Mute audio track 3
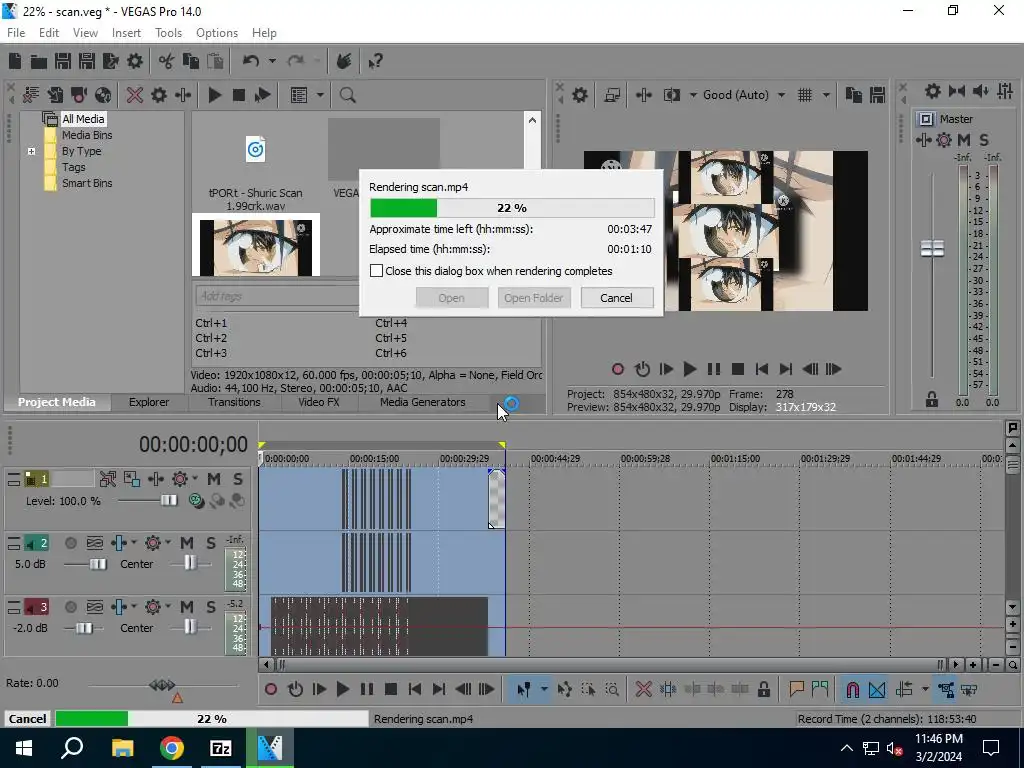 coord(187,607)
